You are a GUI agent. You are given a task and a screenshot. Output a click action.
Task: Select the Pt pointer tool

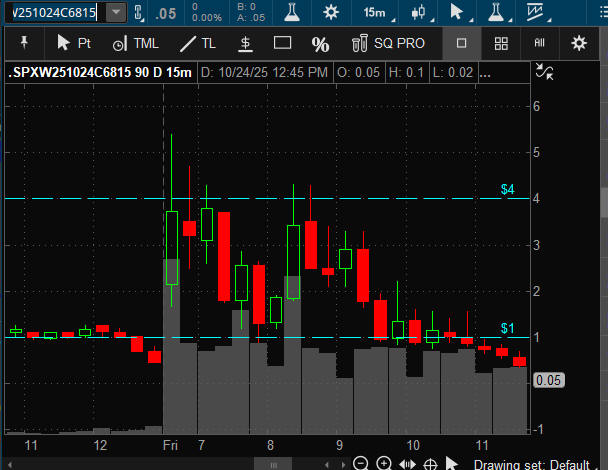74,44
